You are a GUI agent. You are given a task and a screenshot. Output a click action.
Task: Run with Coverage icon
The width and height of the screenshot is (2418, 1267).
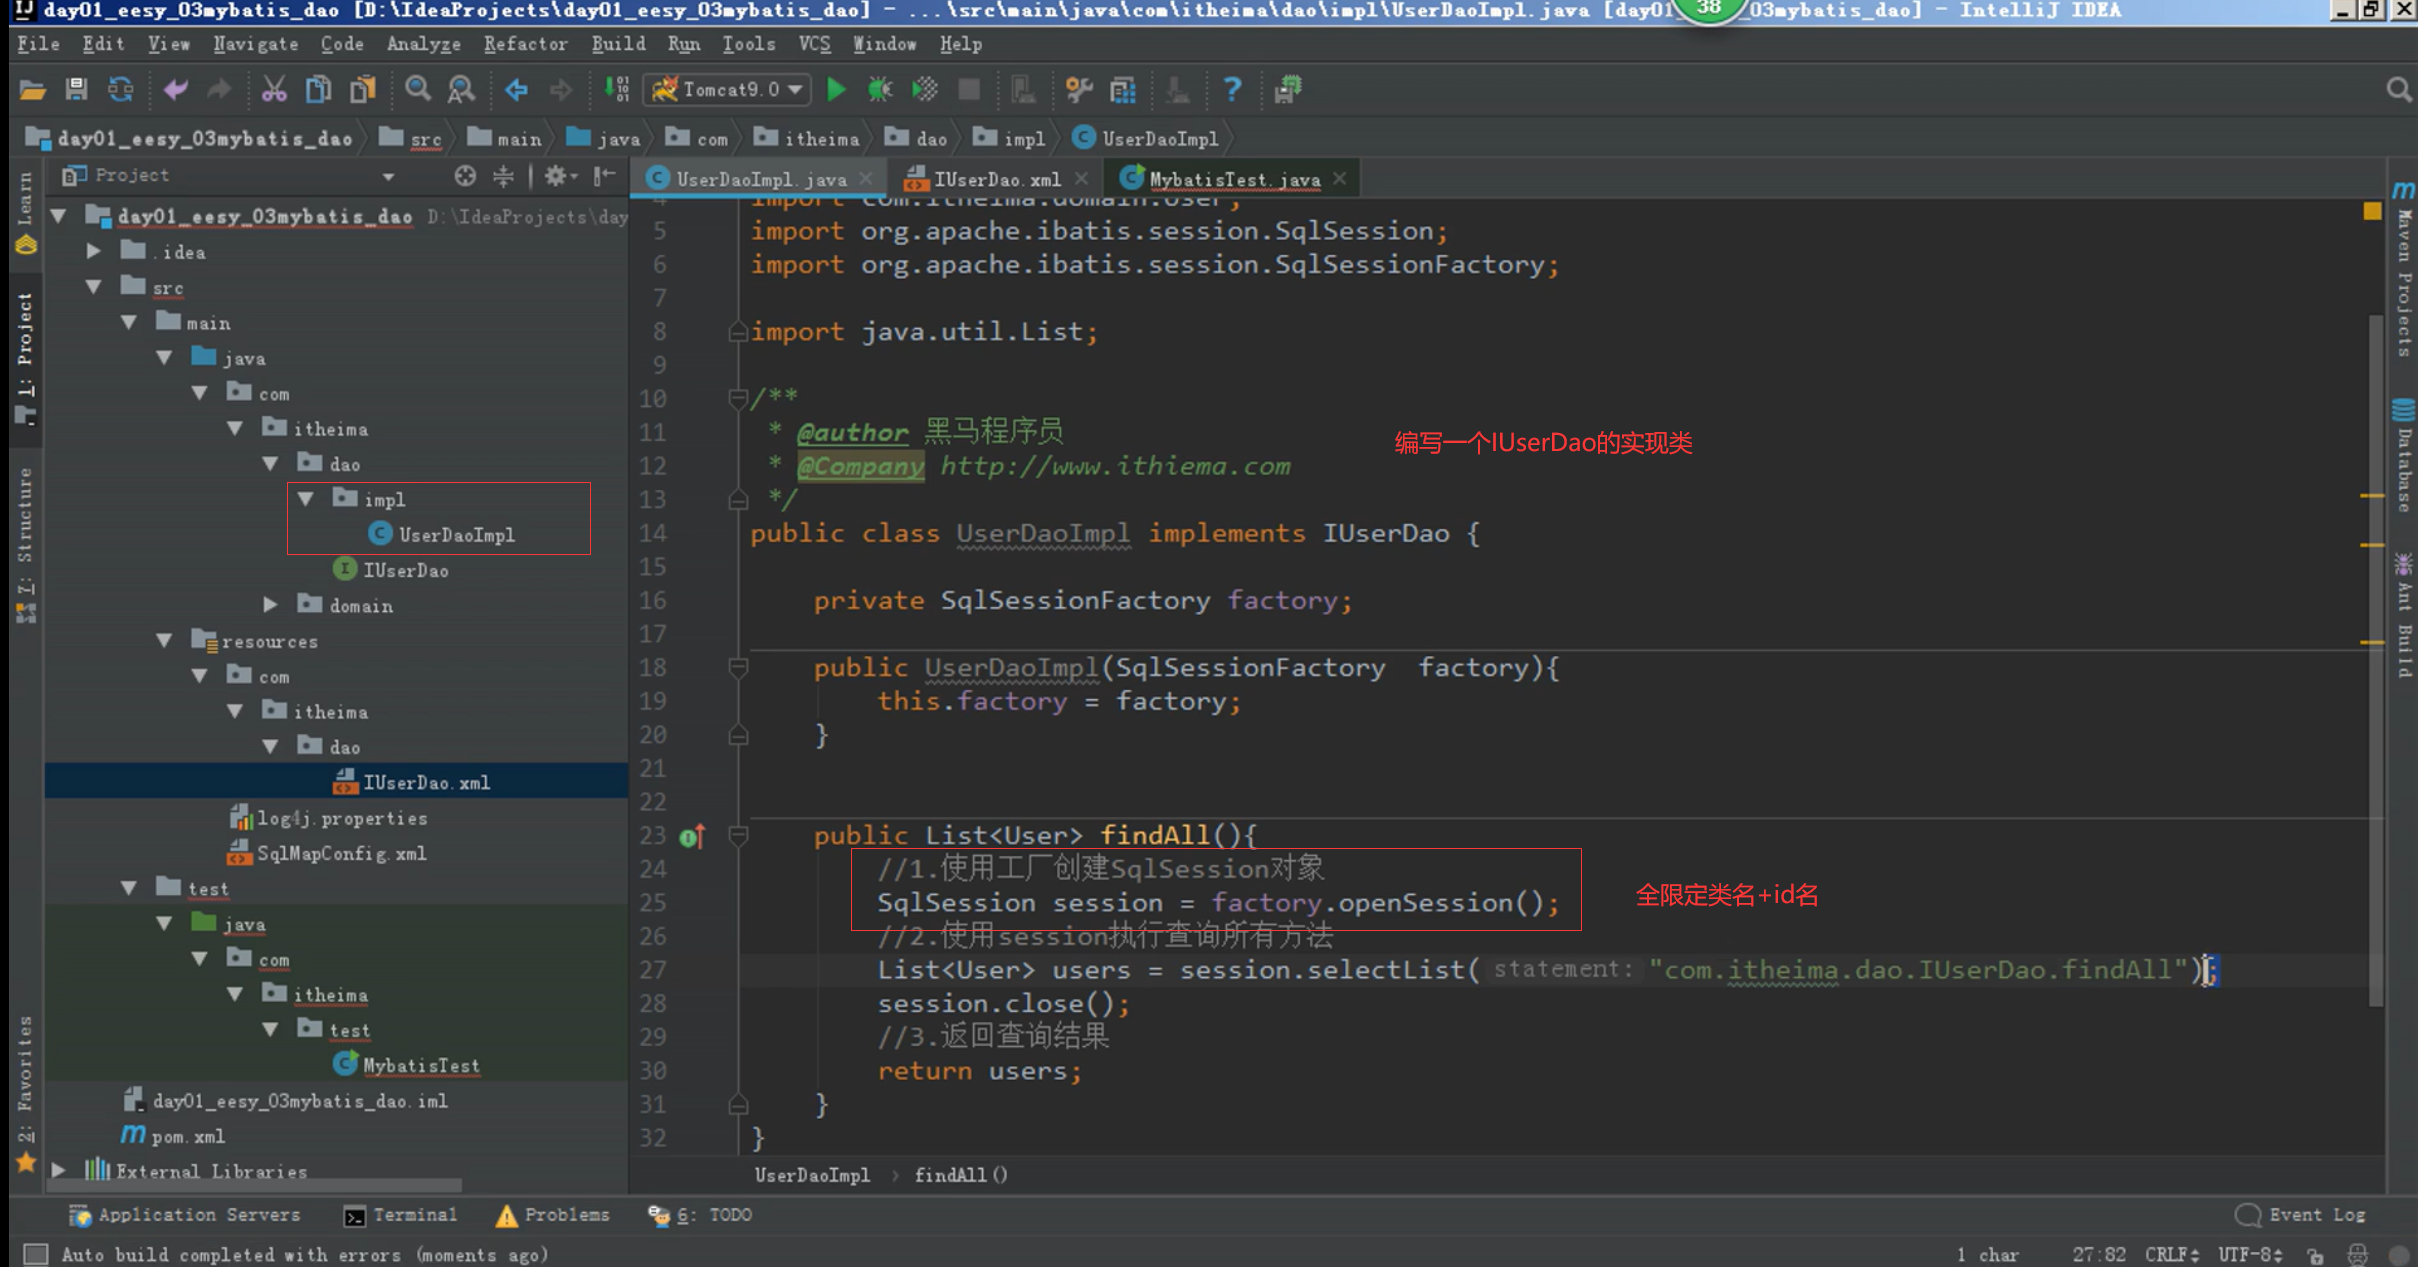pos(923,89)
